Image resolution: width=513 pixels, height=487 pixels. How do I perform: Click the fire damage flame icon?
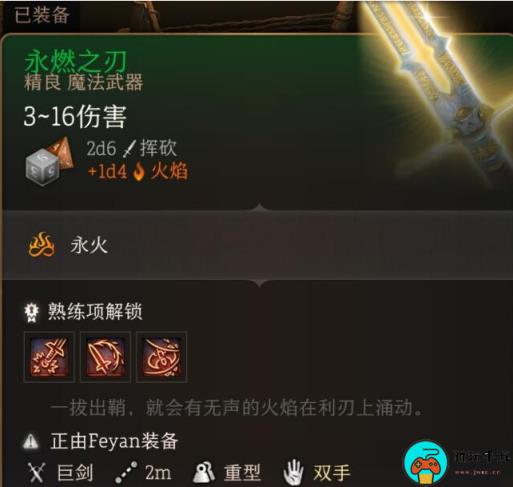tap(138, 172)
